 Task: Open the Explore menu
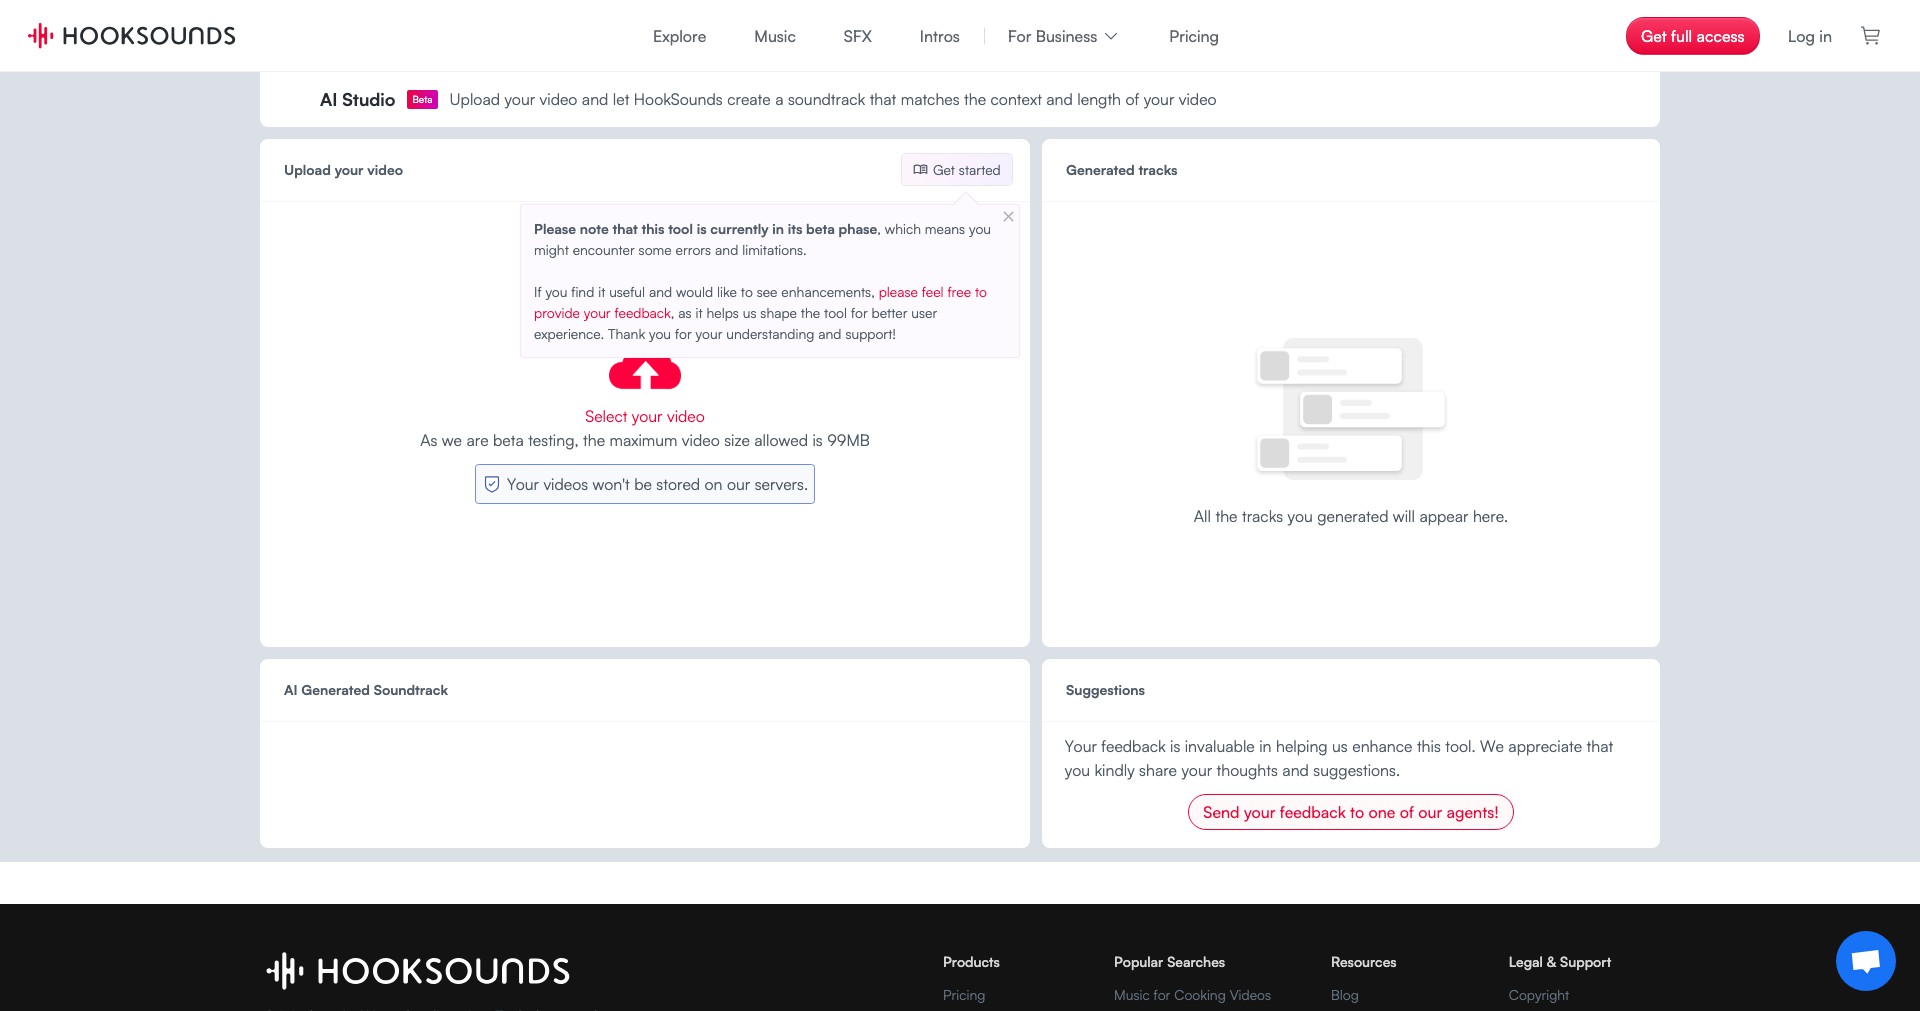pyautogui.click(x=679, y=36)
